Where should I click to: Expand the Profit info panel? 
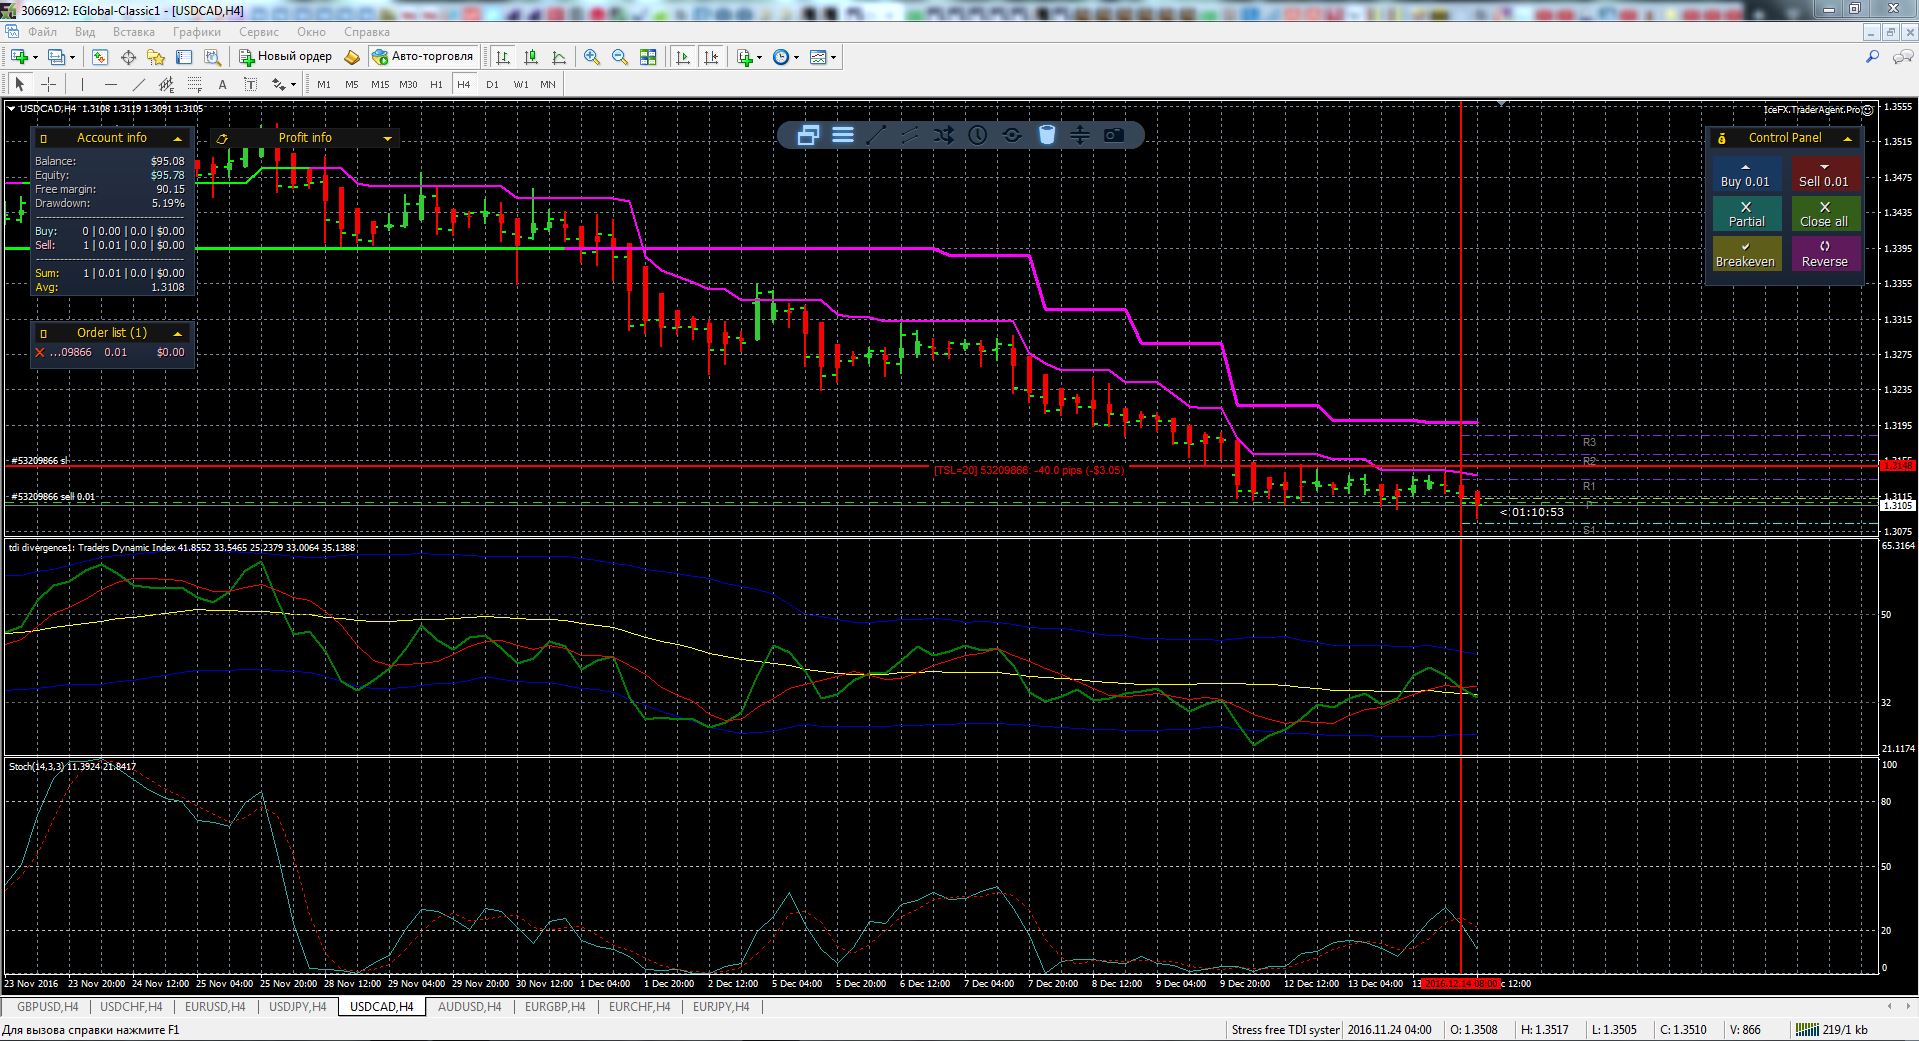tap(387, 138)
